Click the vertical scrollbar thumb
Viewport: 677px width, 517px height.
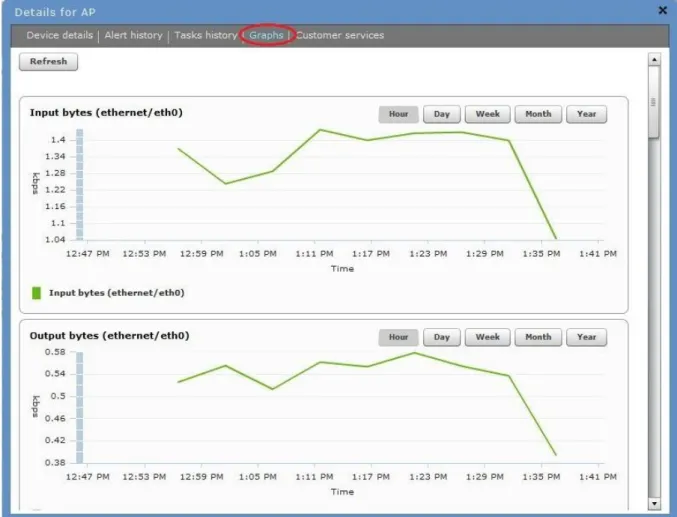[x=654, y=102]
